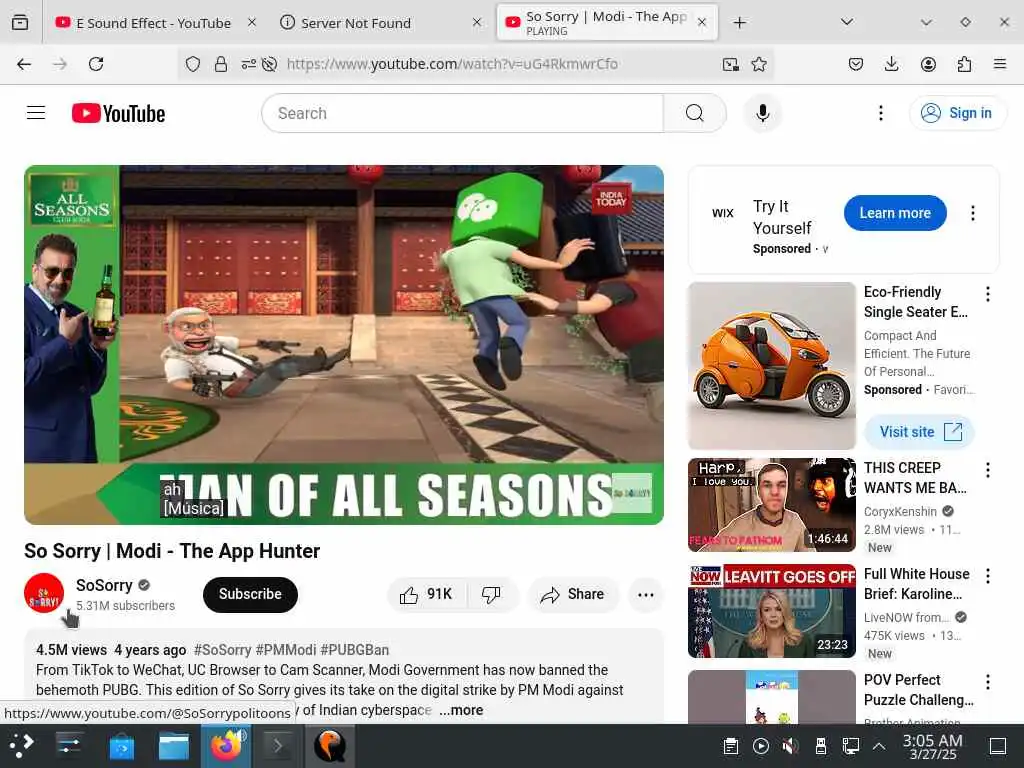Click the site security padlock icon
Viewport: 1024px width, 768px height.
click(221, 64)
